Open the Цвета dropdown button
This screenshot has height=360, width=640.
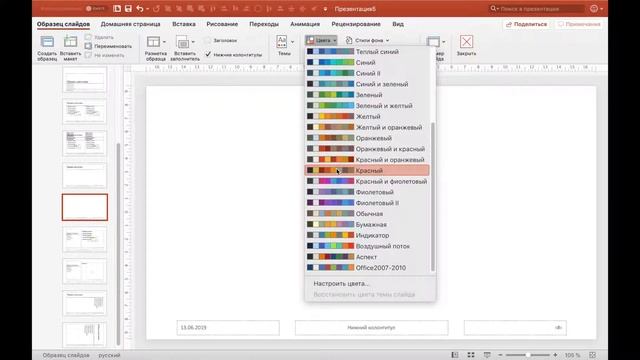coord(321,40)
